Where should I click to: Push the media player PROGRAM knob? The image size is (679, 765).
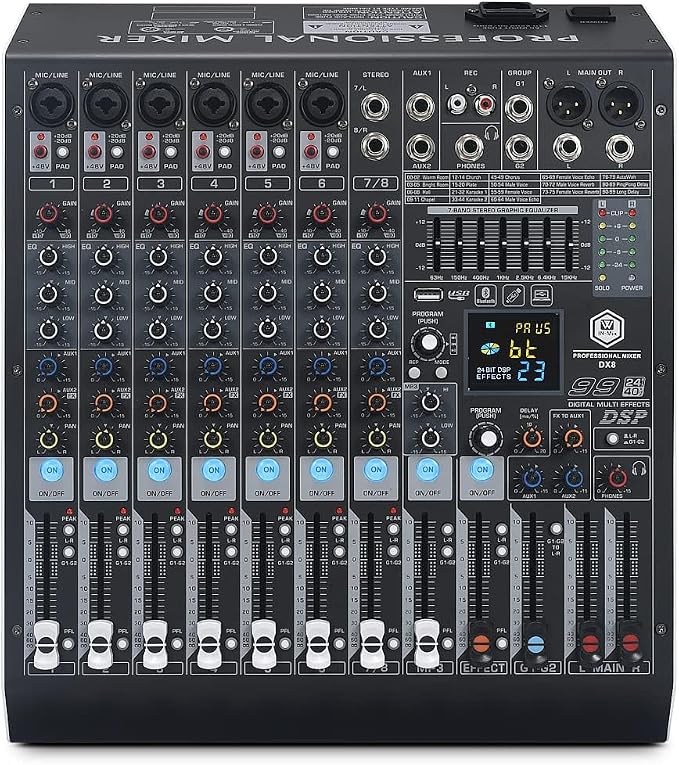[x=428, y=342]
